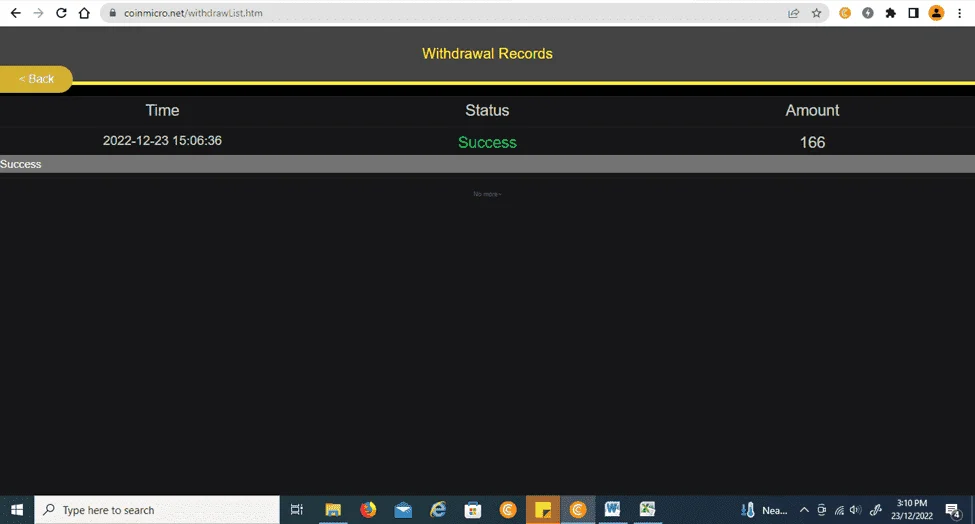Open the Chrome three-dot menu
Screen dimensions: 975x524
click(x=959, y=13)
